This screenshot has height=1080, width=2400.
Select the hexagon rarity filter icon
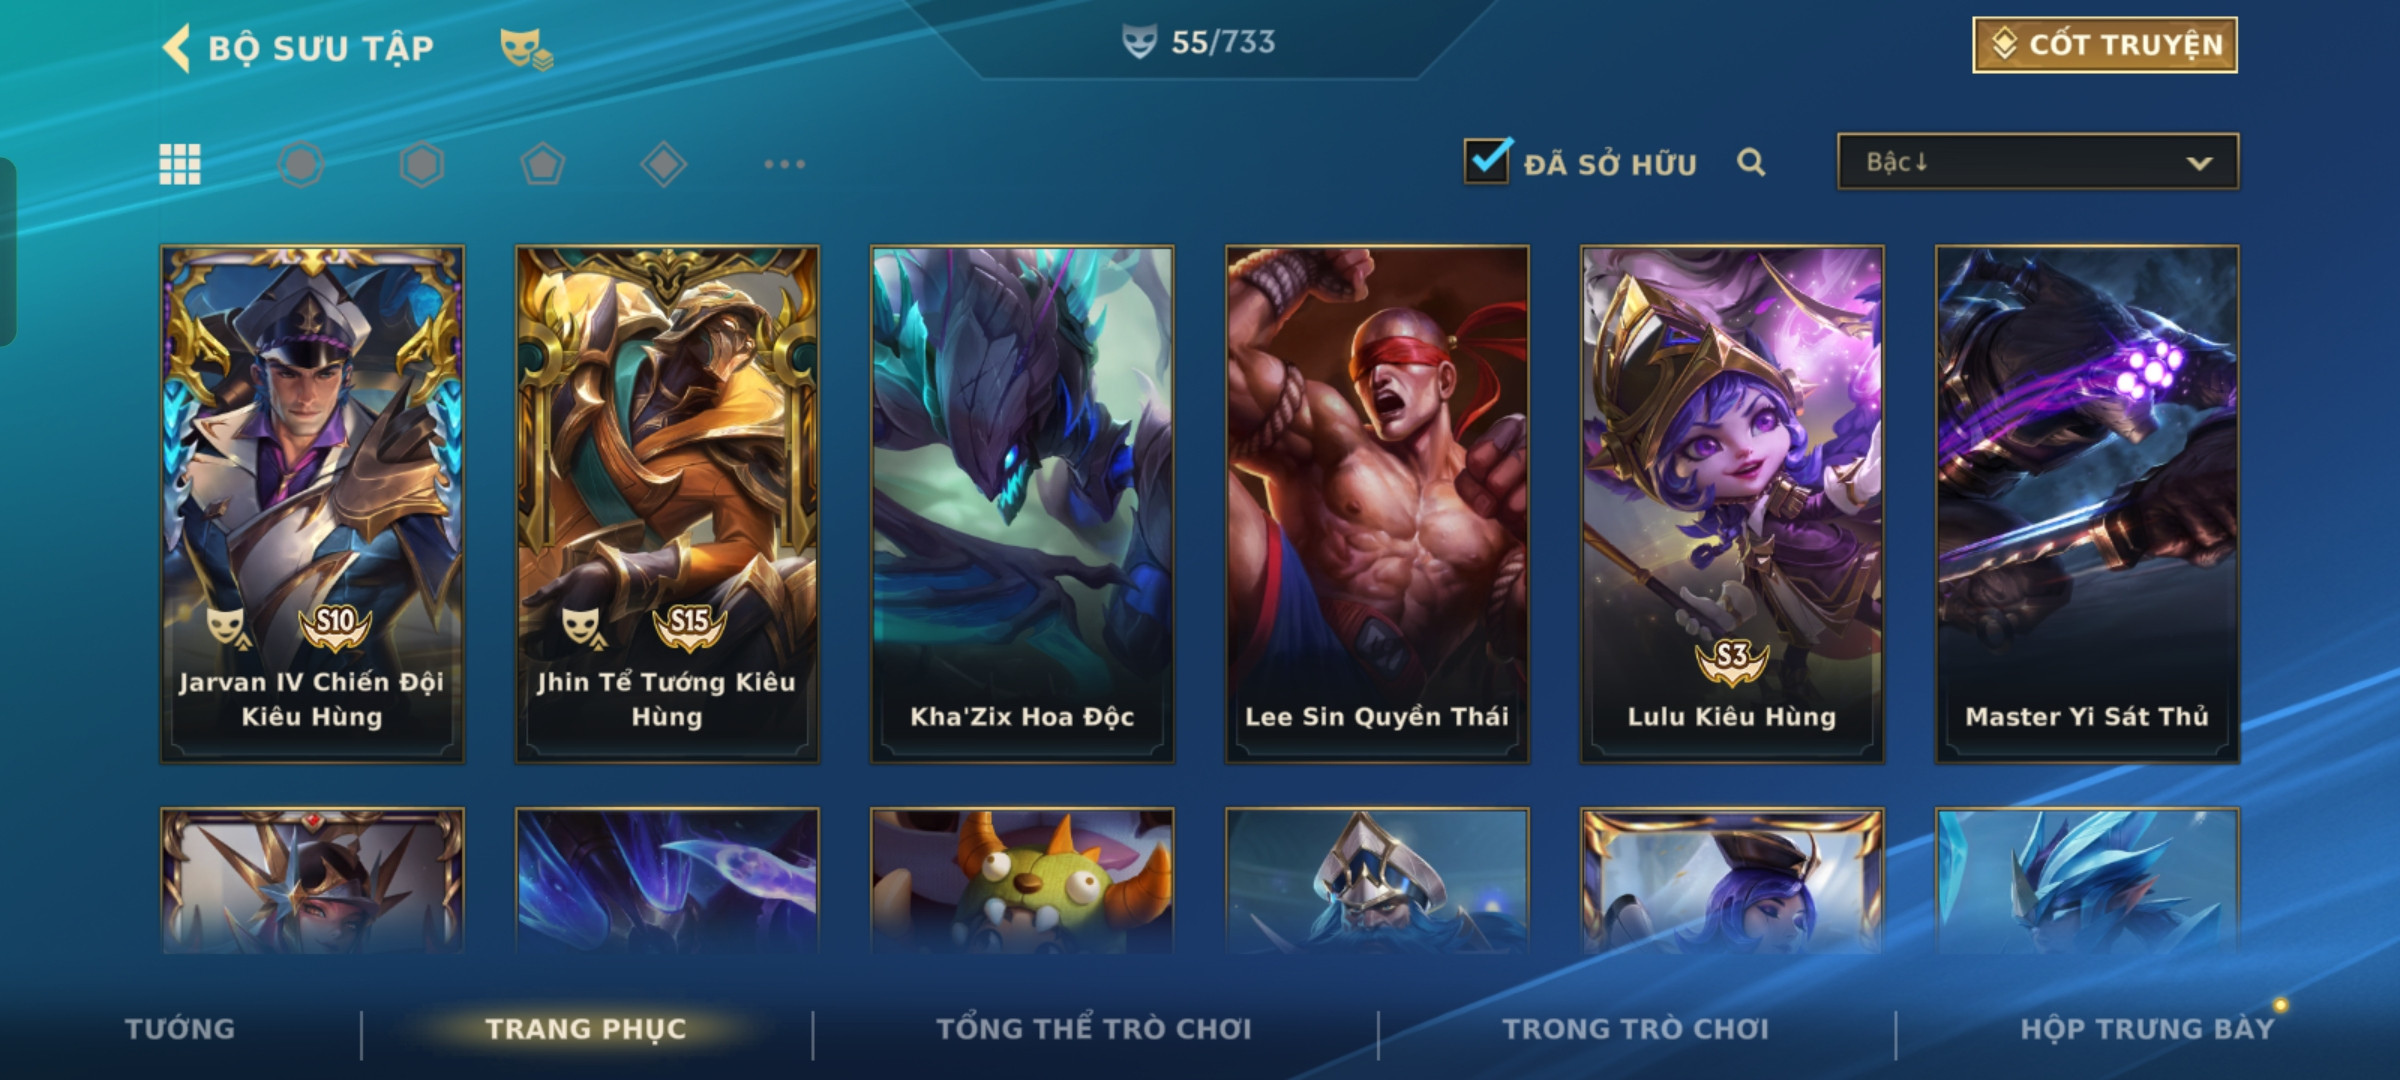point(422,164)
